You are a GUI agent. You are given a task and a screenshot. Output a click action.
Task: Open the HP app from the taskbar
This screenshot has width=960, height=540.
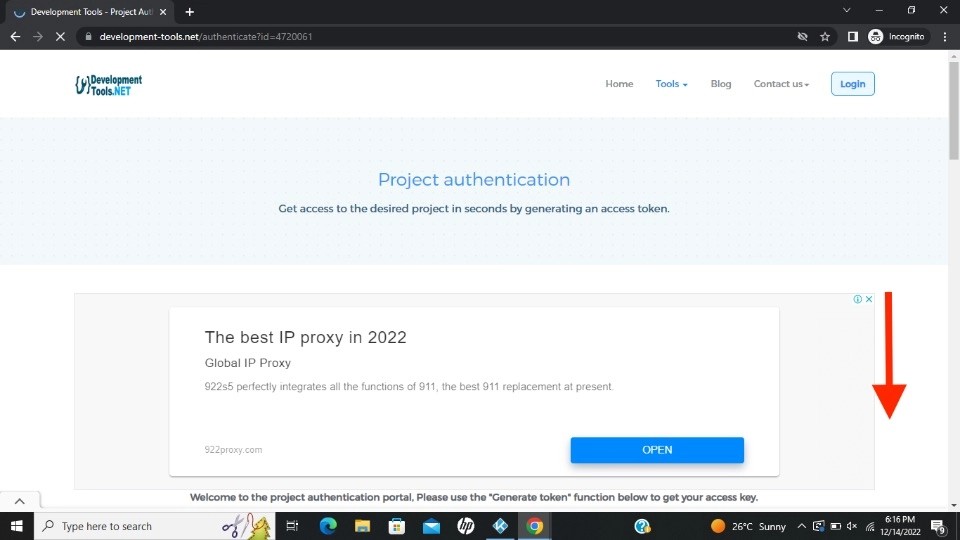(x=465, y=526)
